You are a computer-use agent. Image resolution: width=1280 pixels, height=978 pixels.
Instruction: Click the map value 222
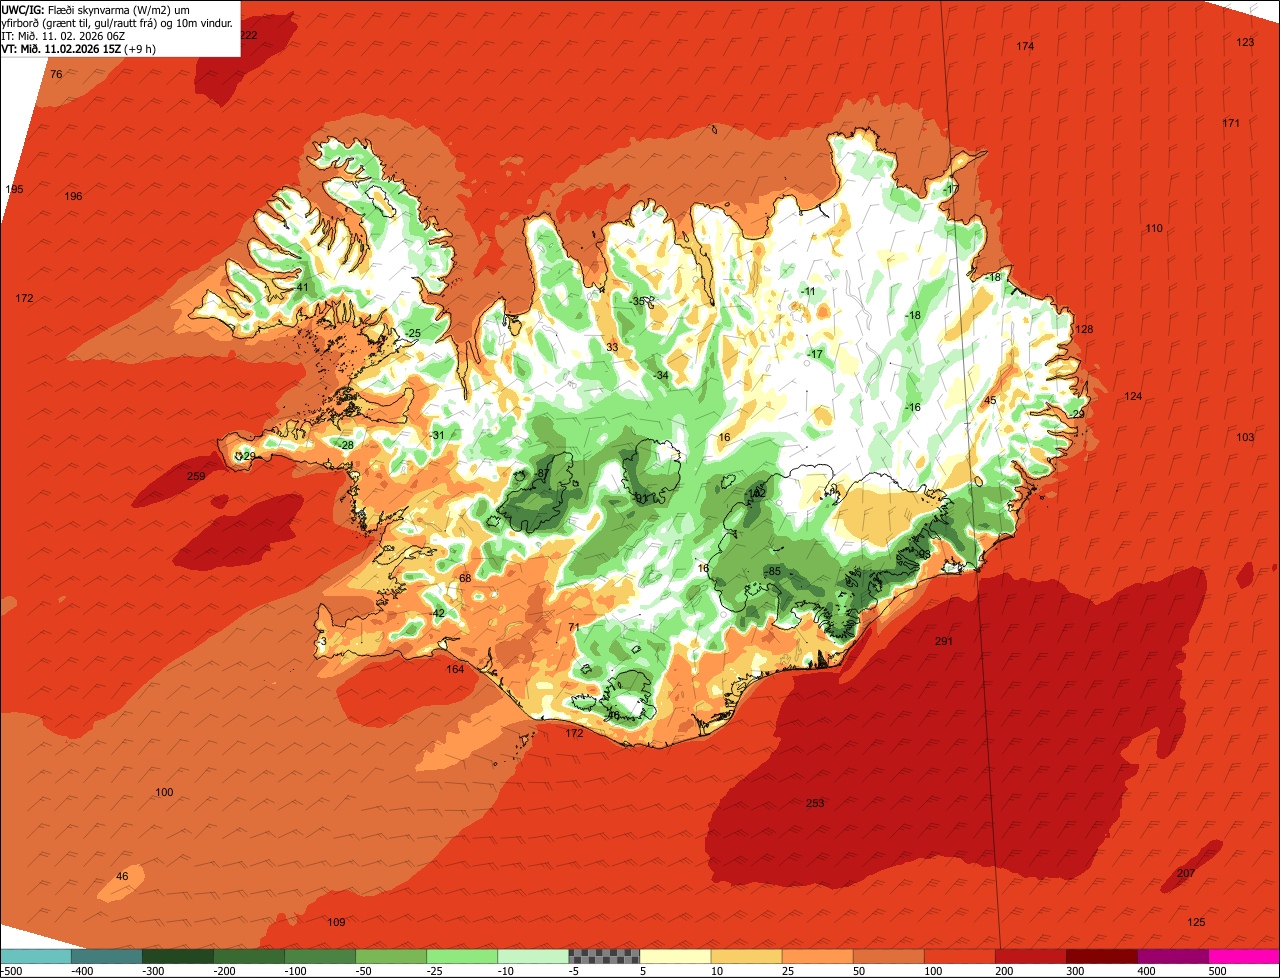249,35
